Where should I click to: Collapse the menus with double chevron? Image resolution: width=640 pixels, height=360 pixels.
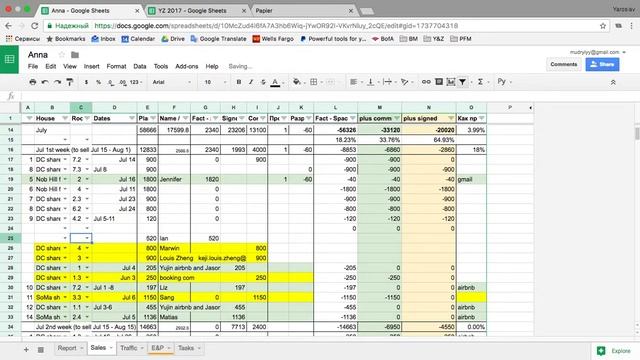coord(613,82)
